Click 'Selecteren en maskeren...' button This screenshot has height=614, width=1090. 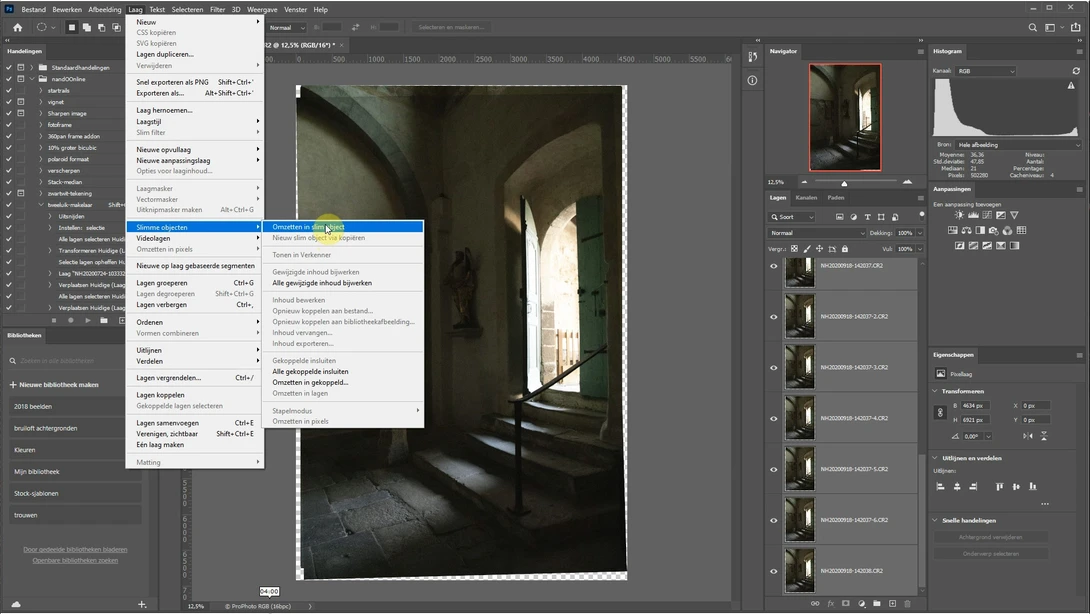point(451,27)
